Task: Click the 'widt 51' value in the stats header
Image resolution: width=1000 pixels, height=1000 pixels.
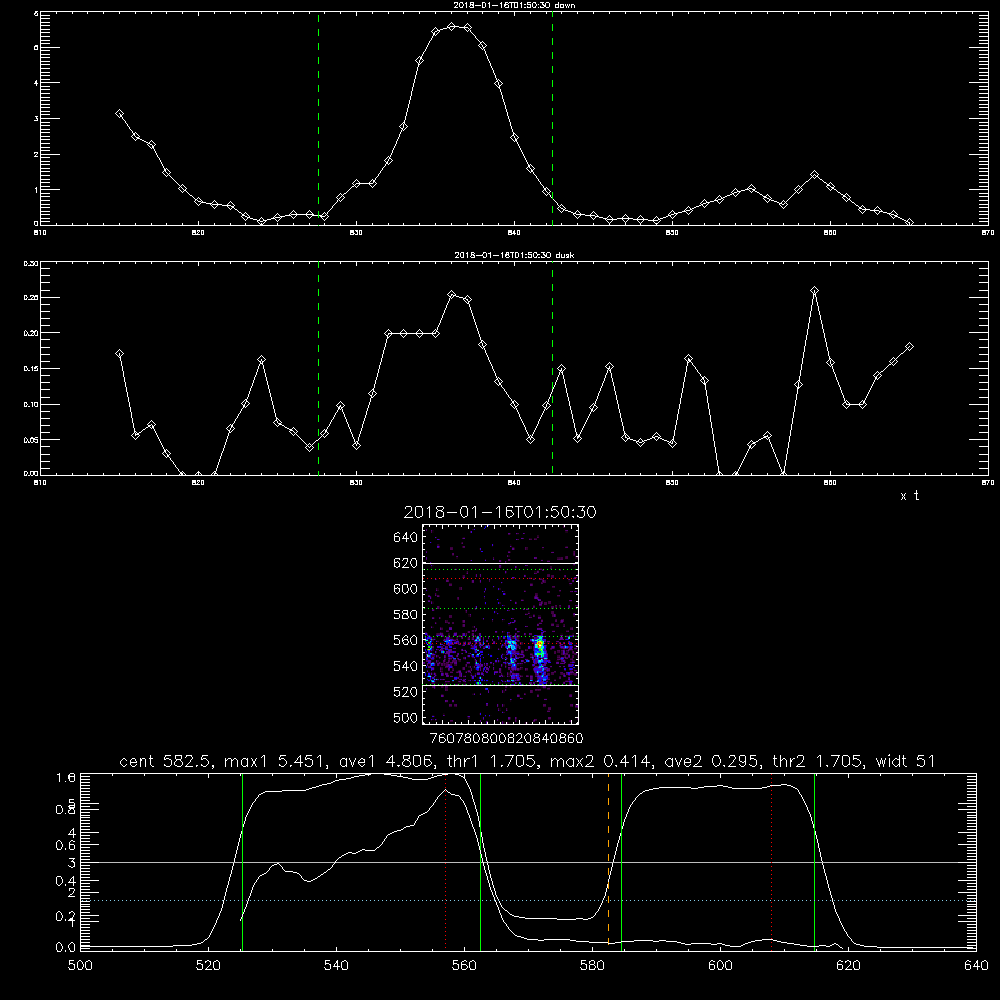Action: pos(905,761)
